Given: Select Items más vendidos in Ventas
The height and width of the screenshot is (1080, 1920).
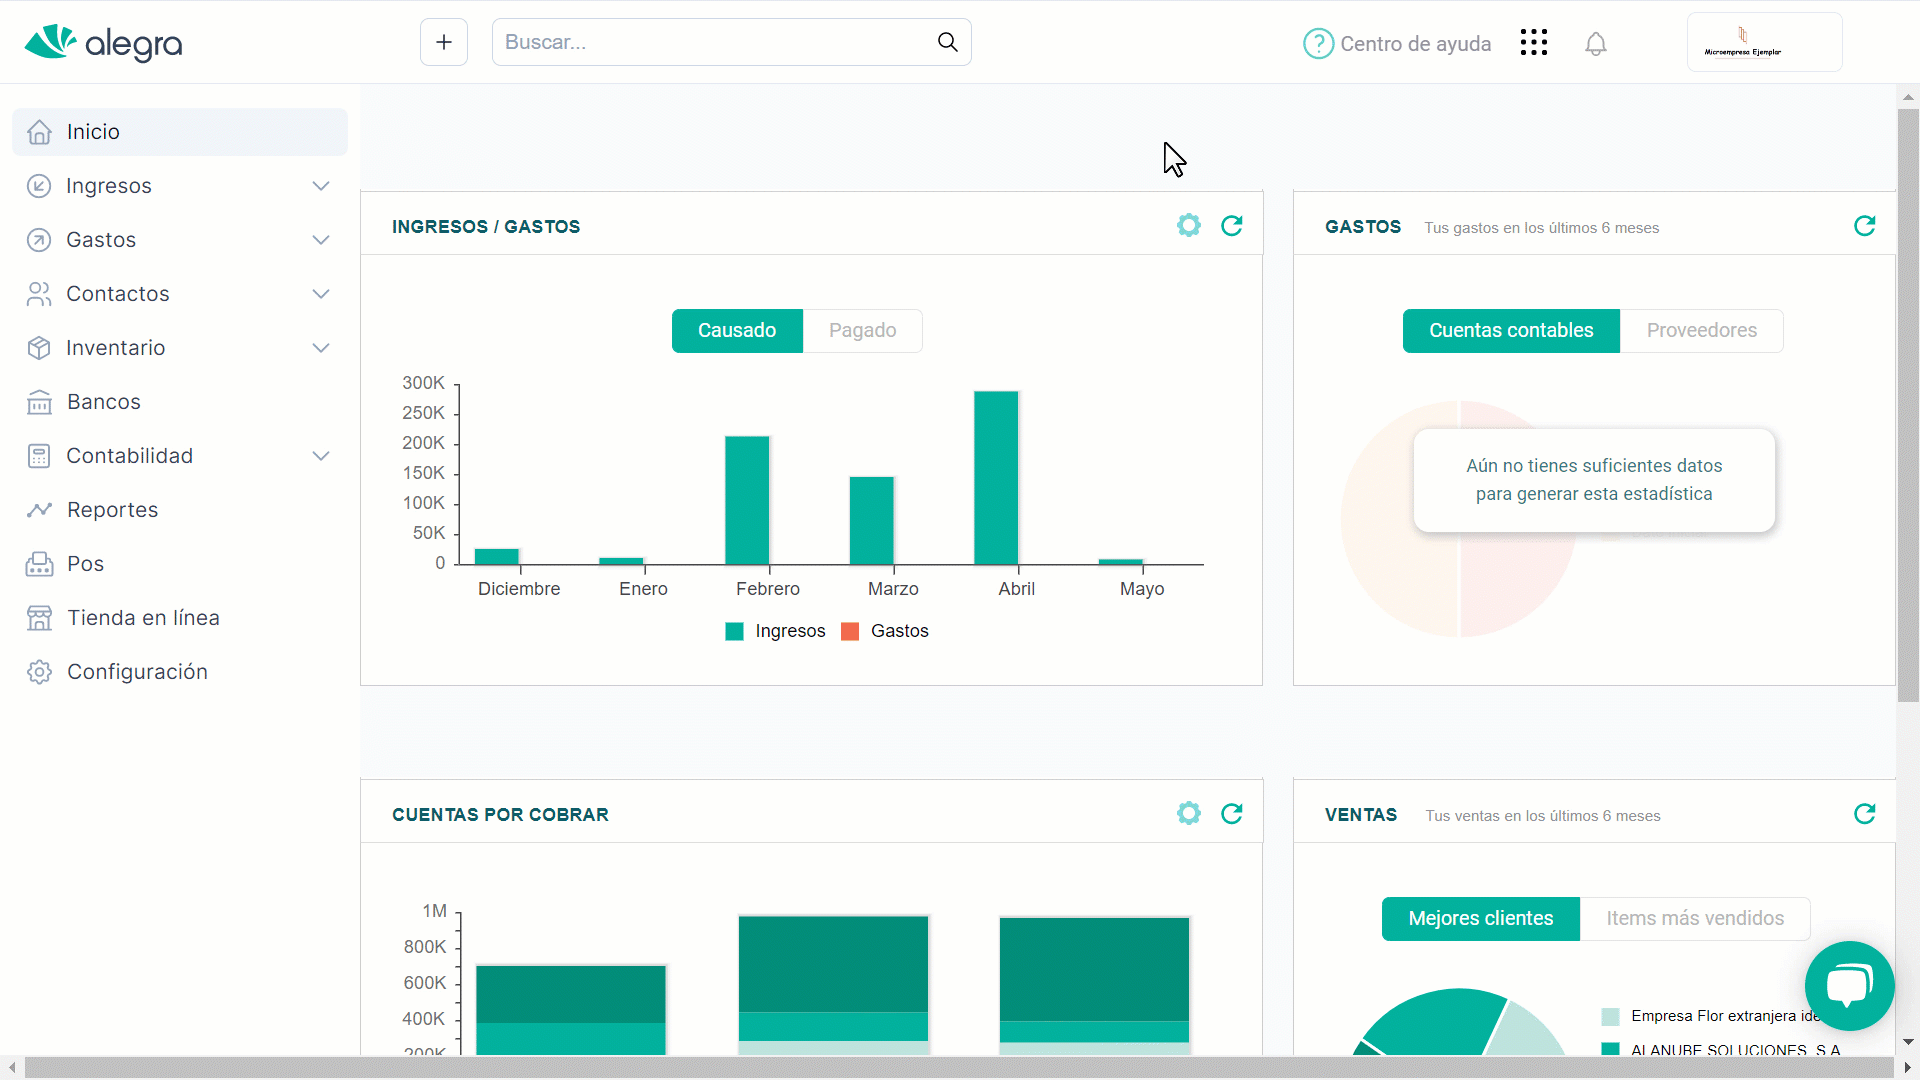Looking at the screenshot, I should click(1695, 919).
